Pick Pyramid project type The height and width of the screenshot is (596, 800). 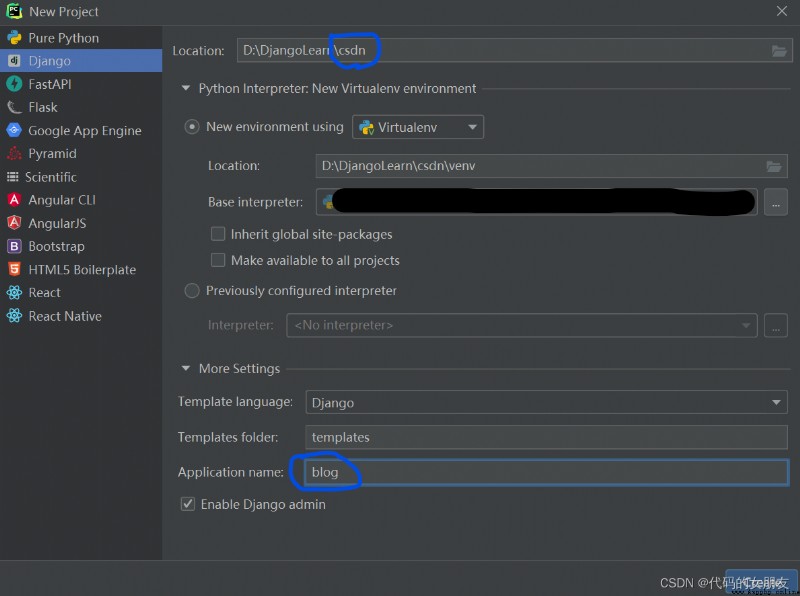(81, 154)
